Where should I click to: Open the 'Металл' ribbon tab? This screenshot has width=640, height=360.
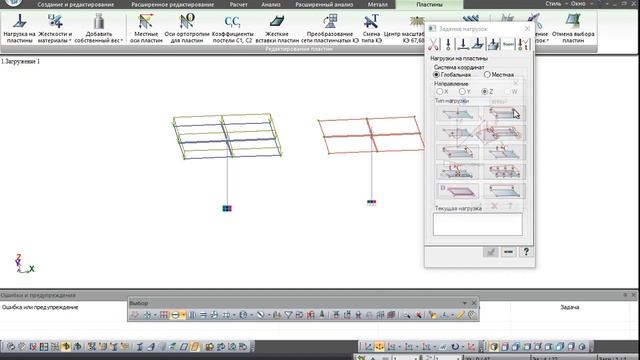pos(378,4)
